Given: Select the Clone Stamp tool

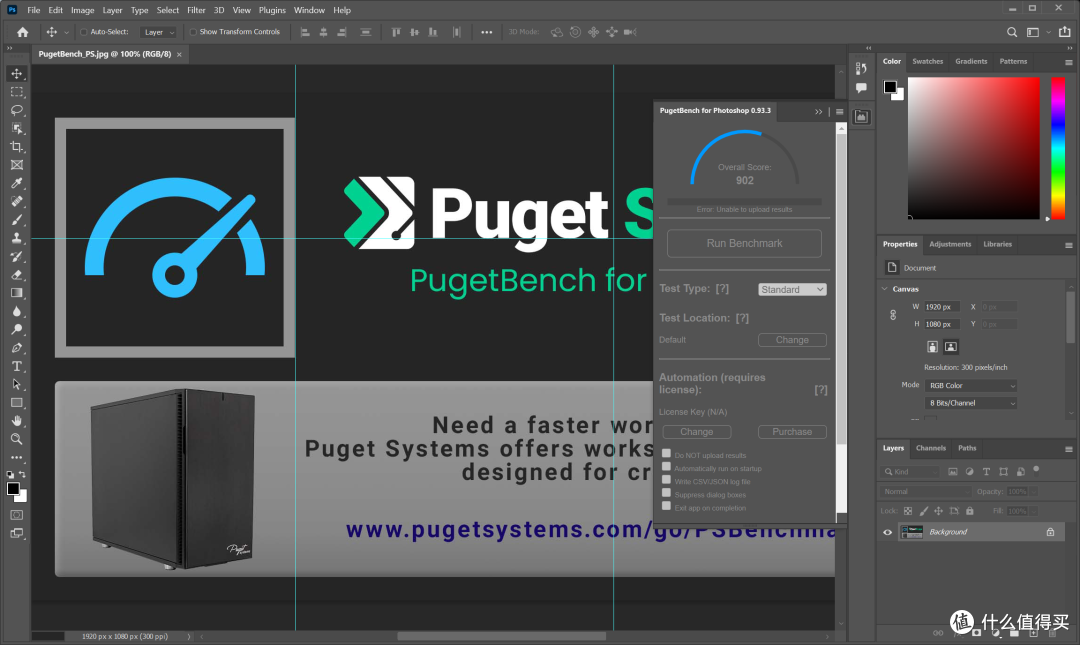Looking at the screenshot, I should 17,238.
